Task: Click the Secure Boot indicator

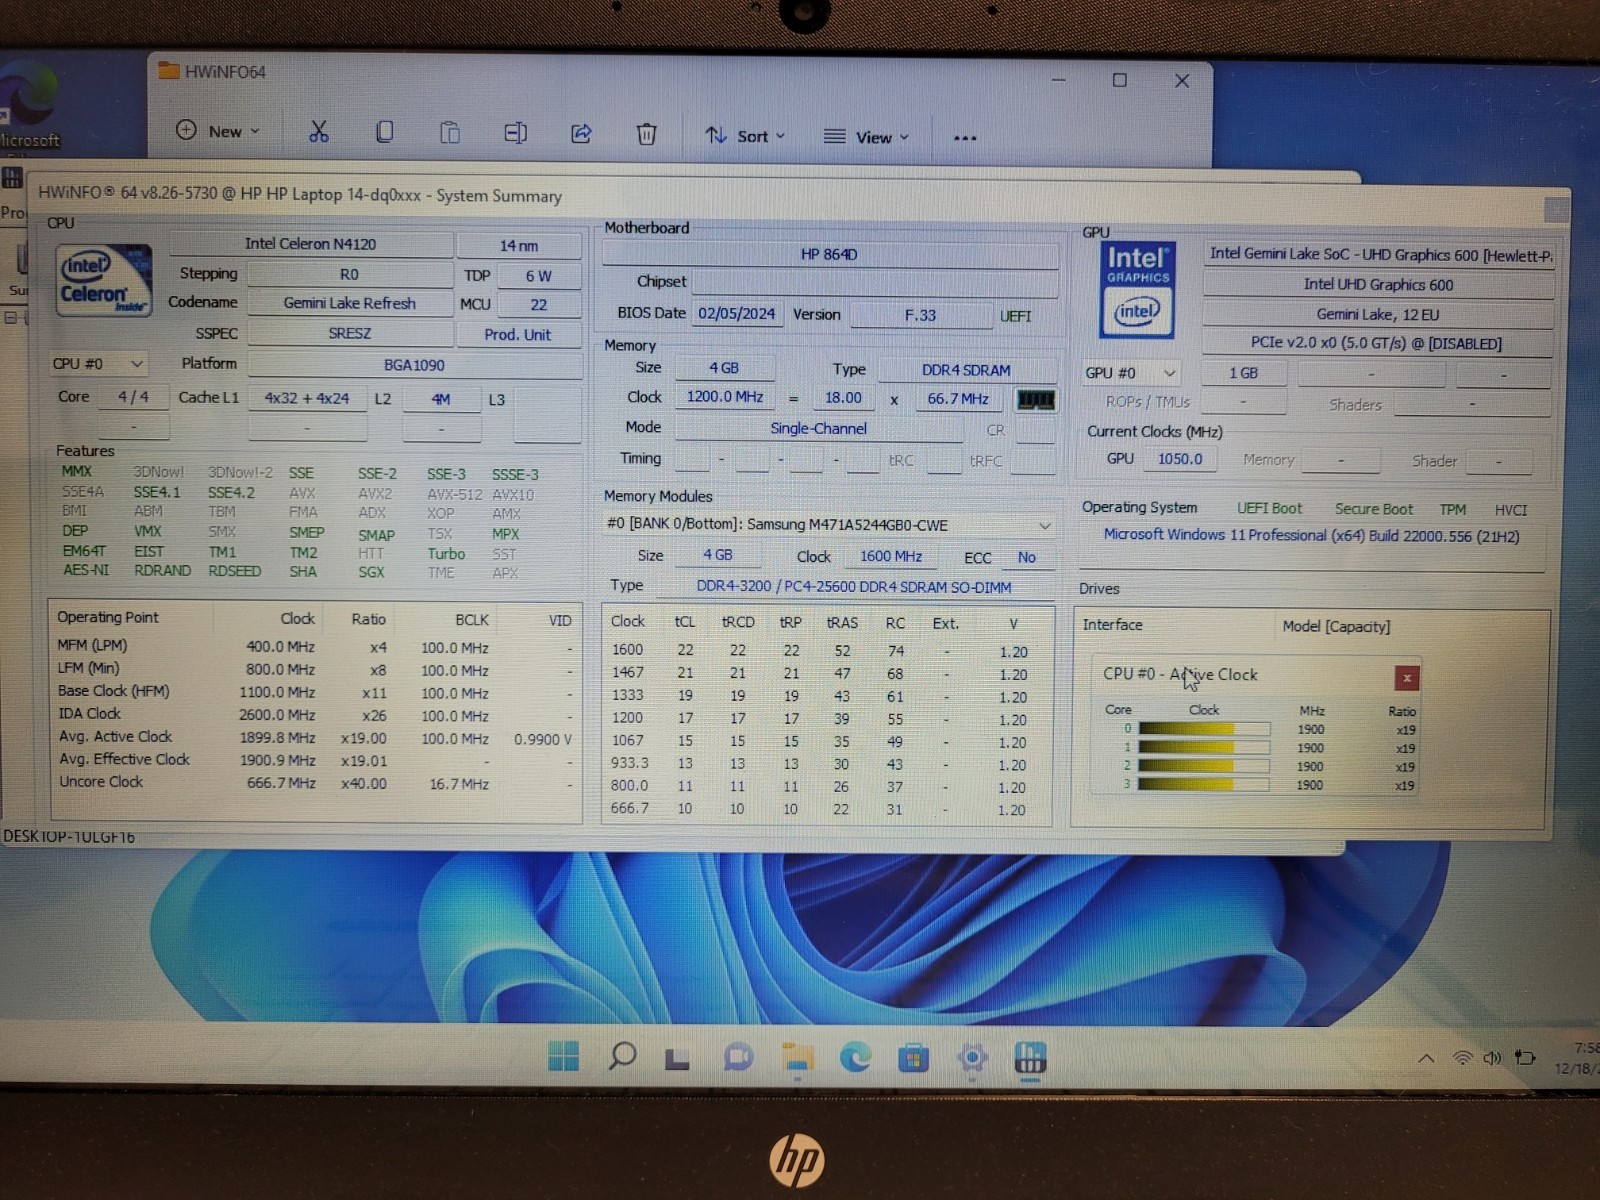Action: [1373, 510]
